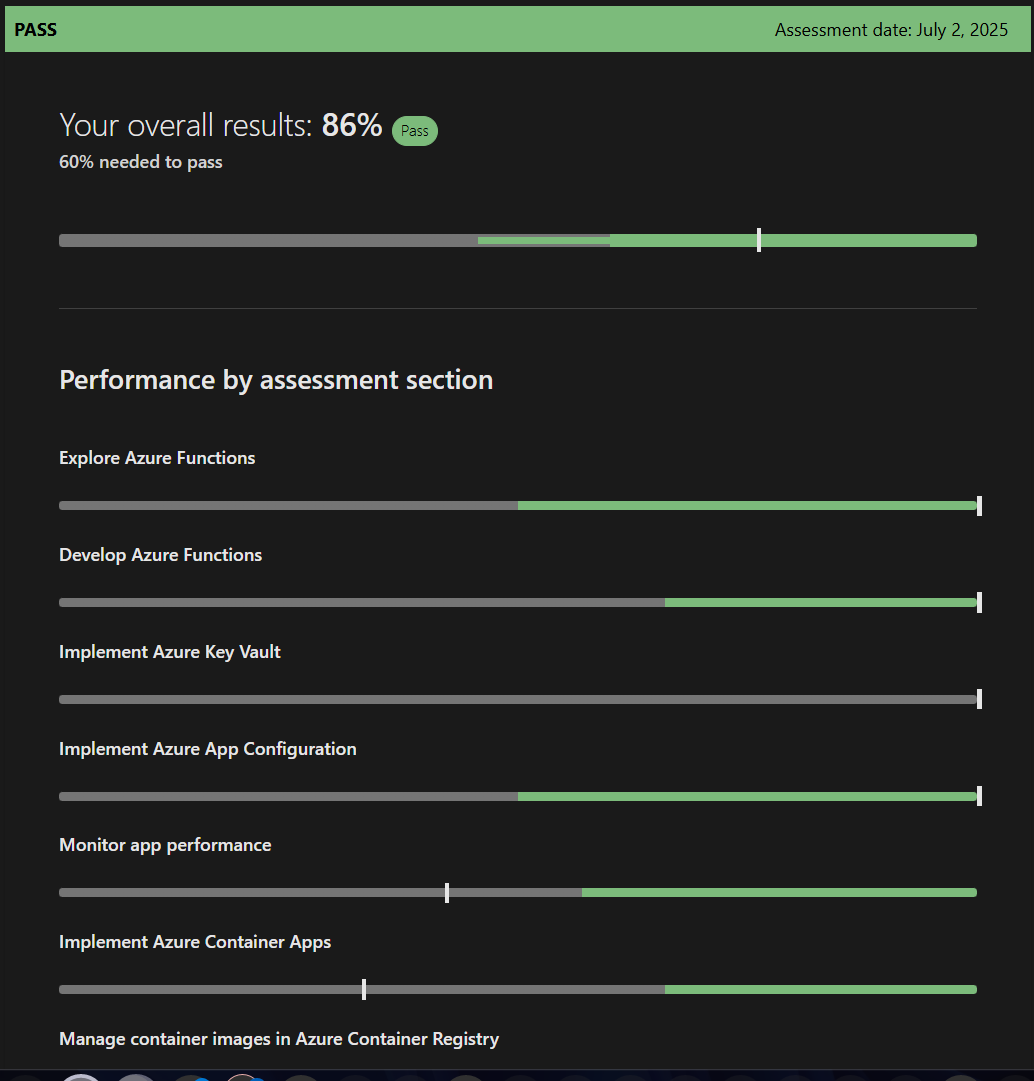Image resolution: width=1034 pixels, height=1081 pixels.
Task: Select the Monitor app performance section label
Action: tap(165, 846)
